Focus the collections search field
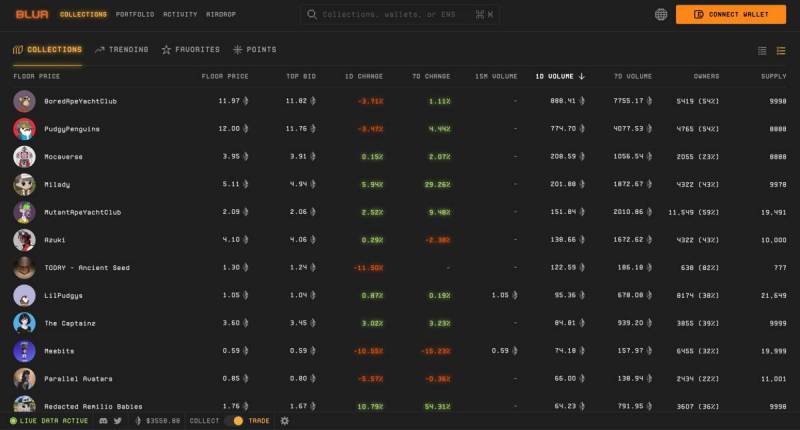This screenshot has width=800, height=430. point(400,15)
